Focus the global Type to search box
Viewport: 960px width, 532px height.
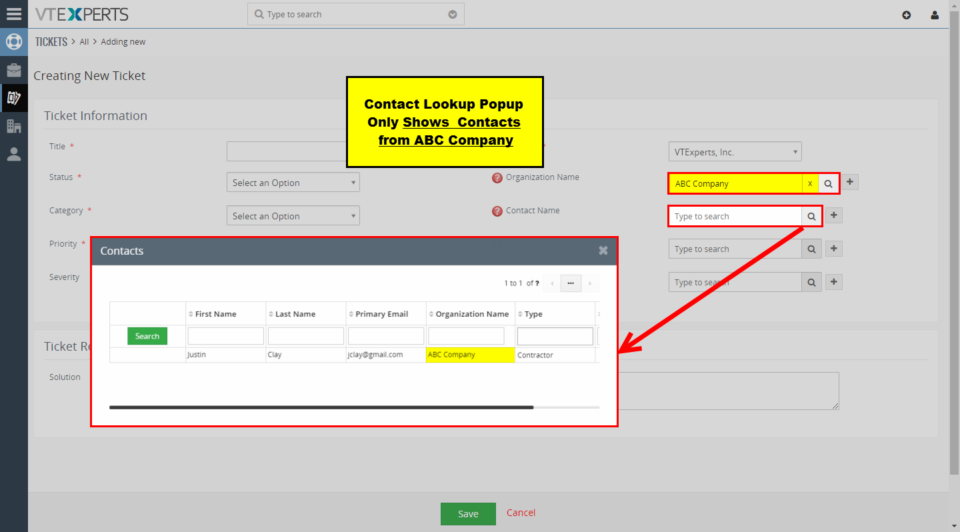(x=356, y=14)
